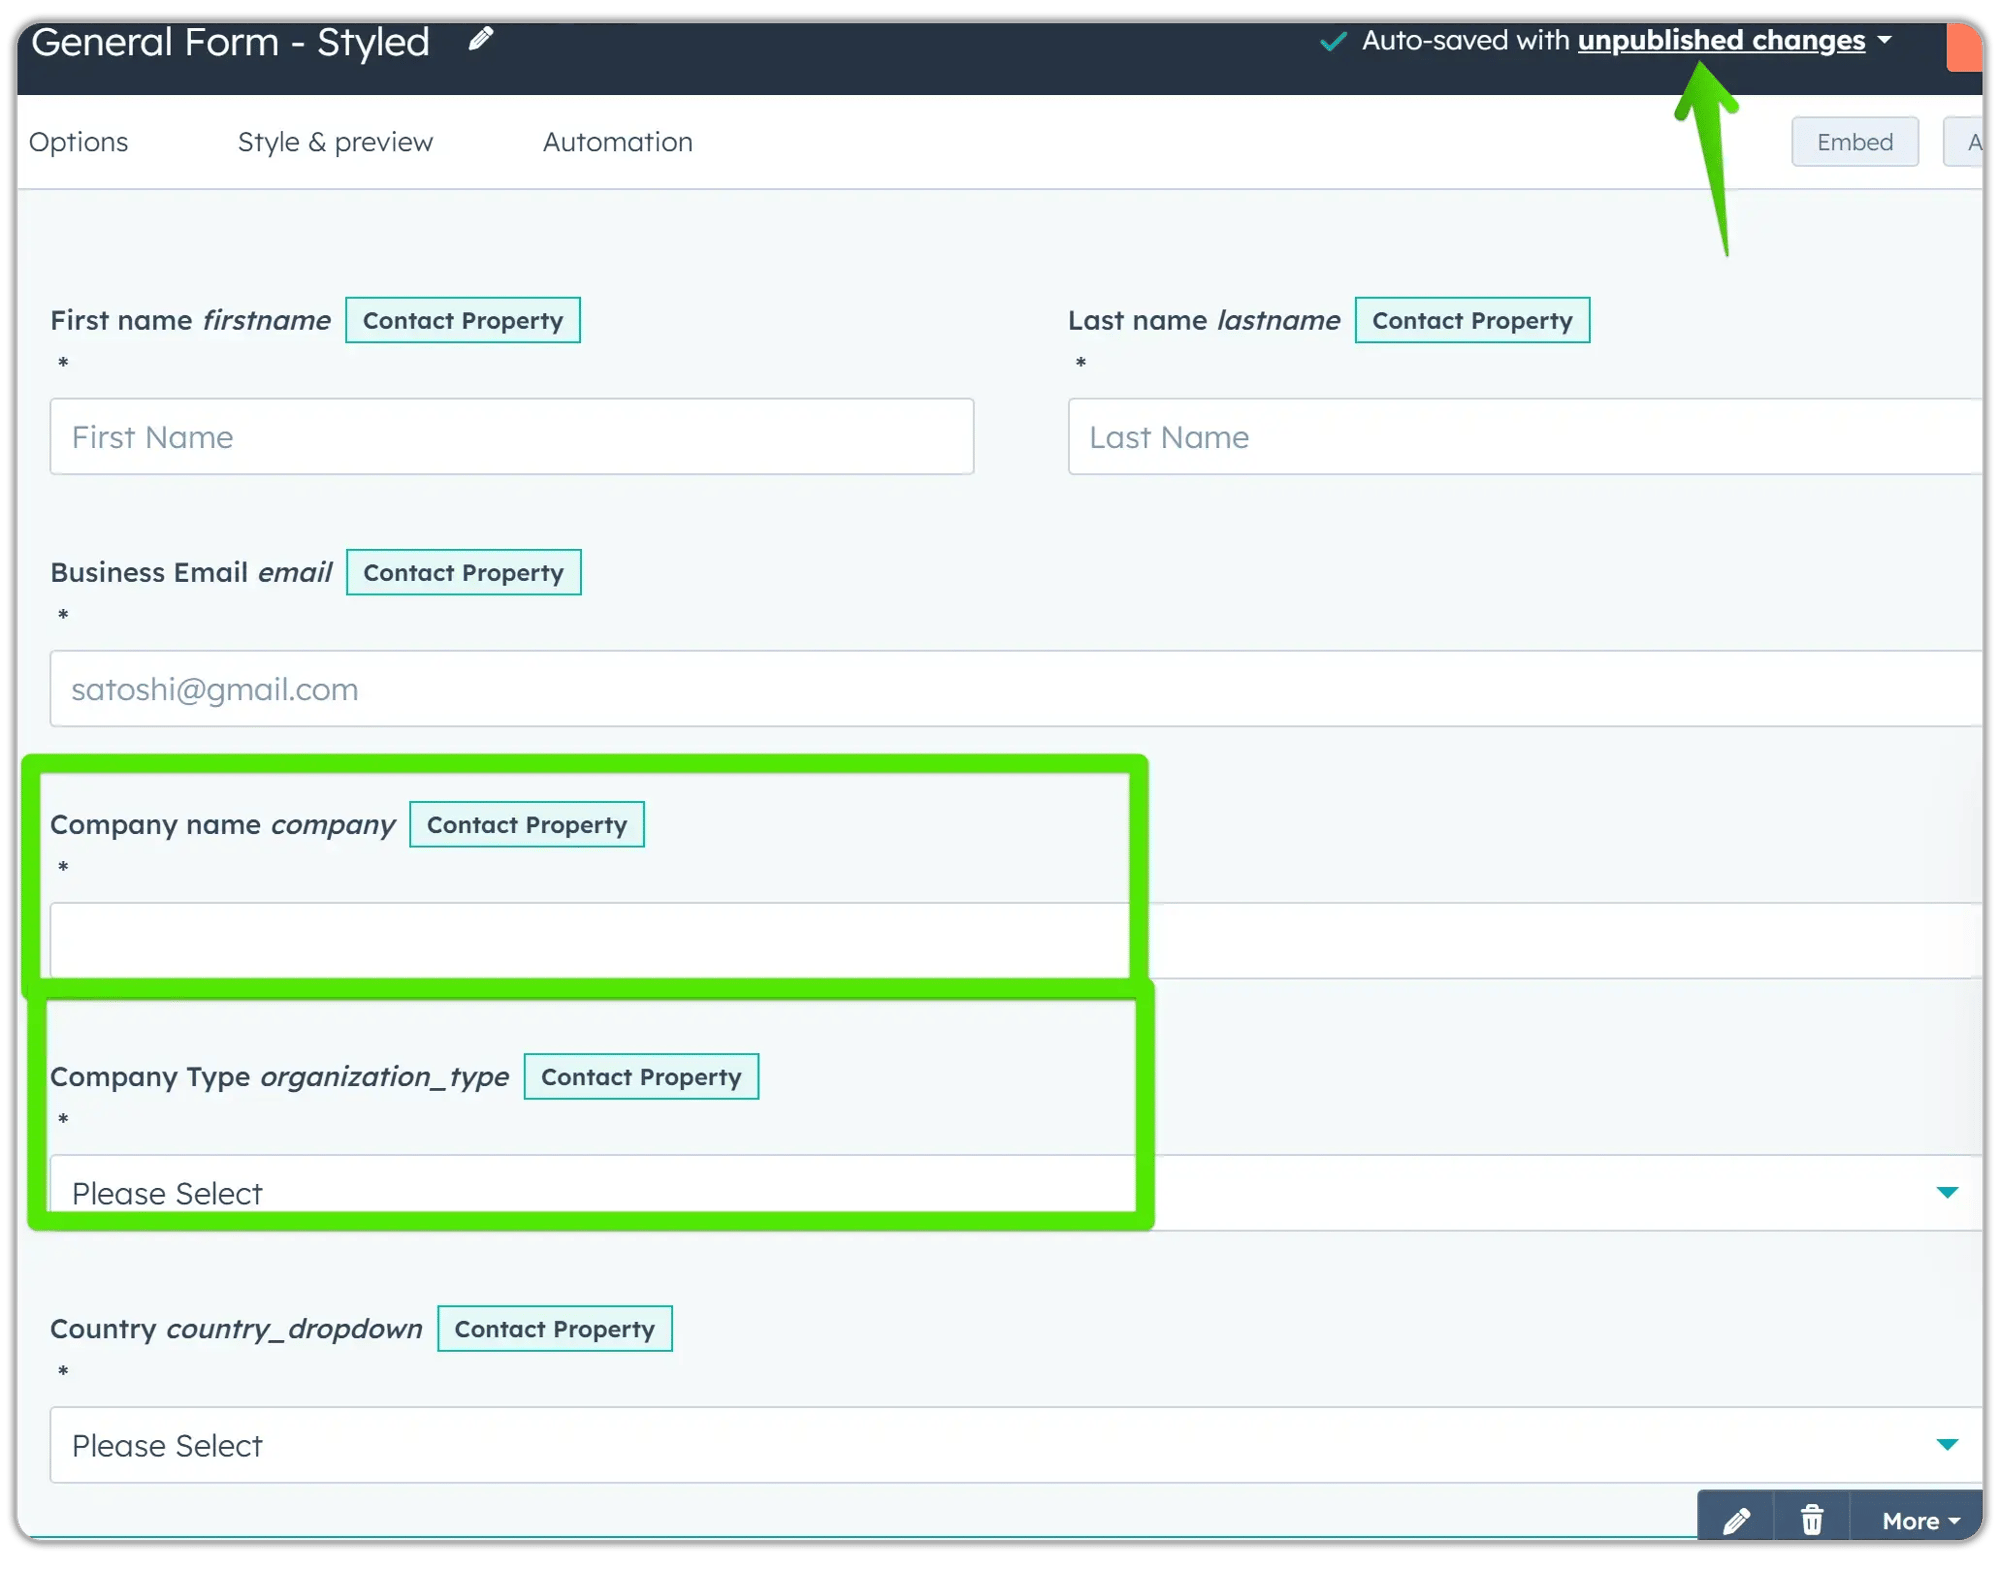2000x1571 pixels.
Task: Click the Contact Property badge beside firstname
Action: pos(463,320)
